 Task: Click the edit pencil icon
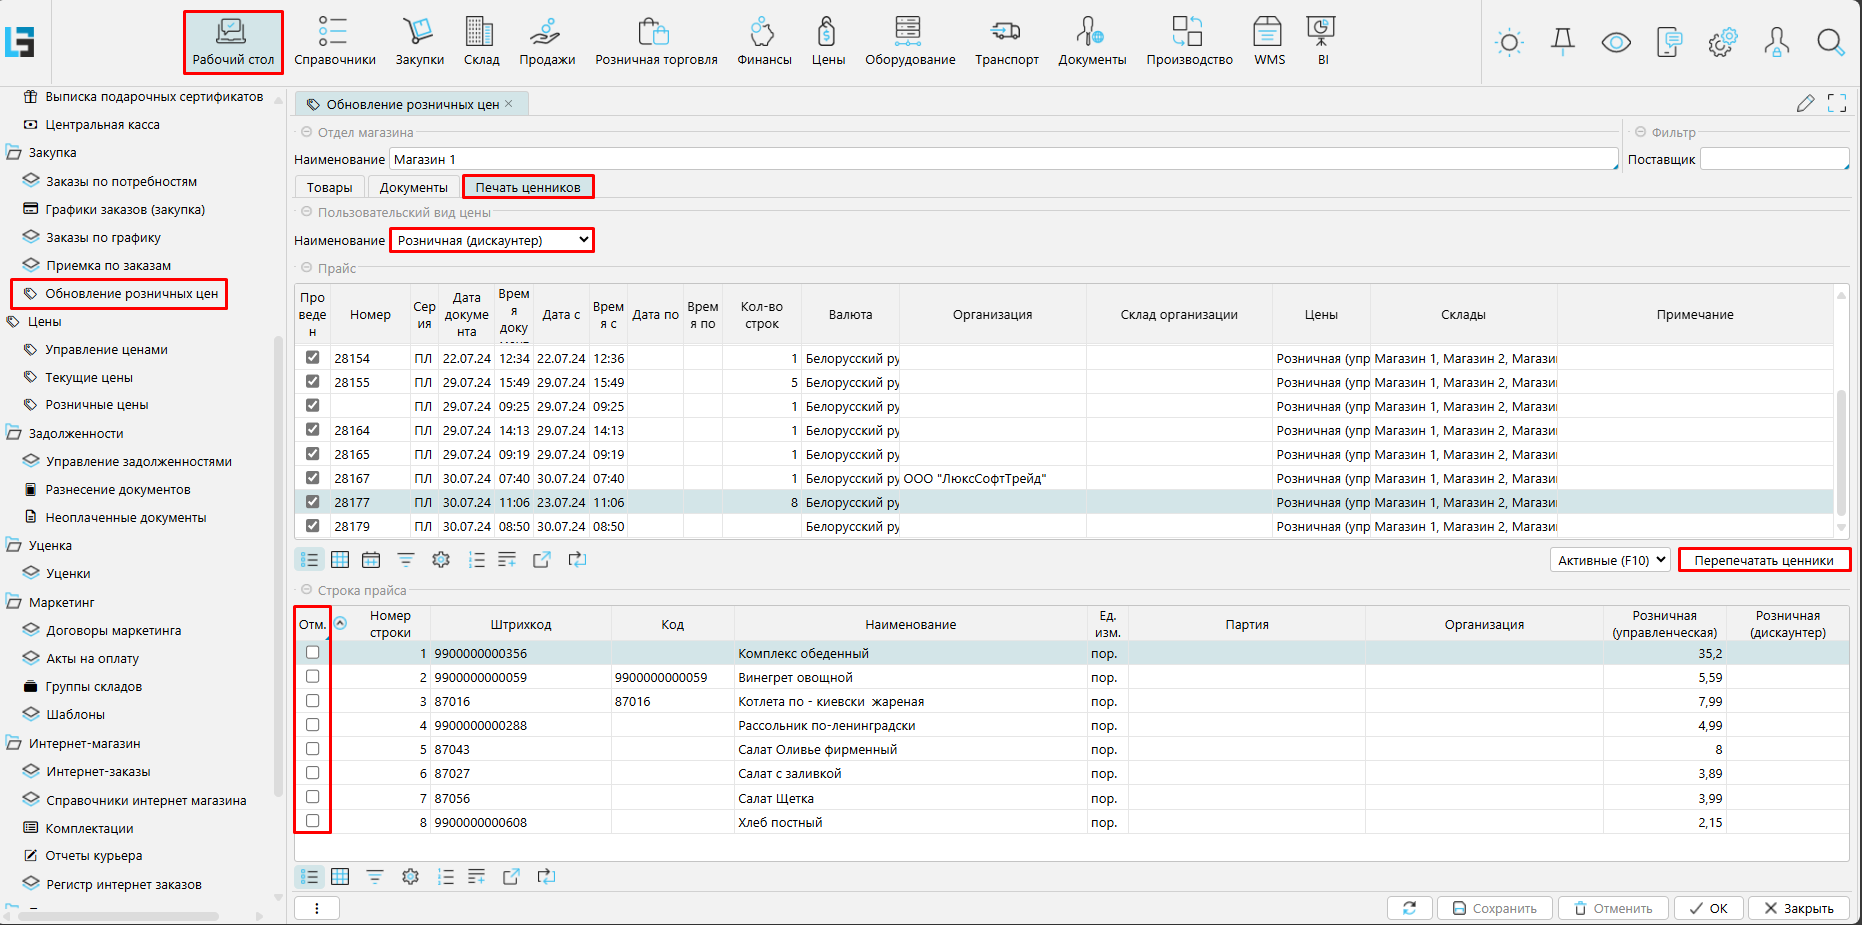coord(1805,103)
